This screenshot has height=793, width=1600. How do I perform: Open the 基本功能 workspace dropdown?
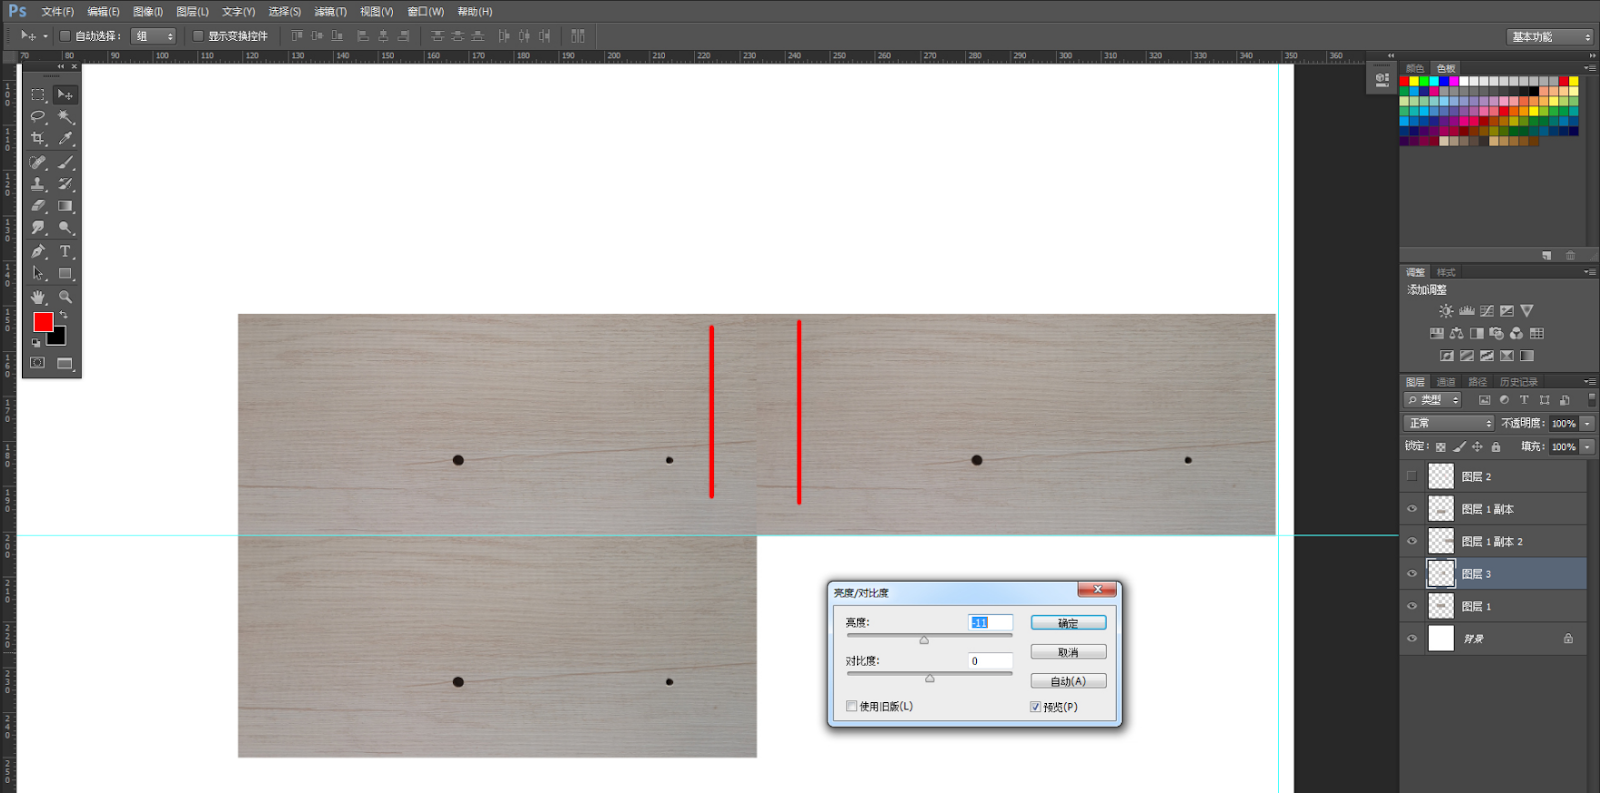pos(1550,37)
